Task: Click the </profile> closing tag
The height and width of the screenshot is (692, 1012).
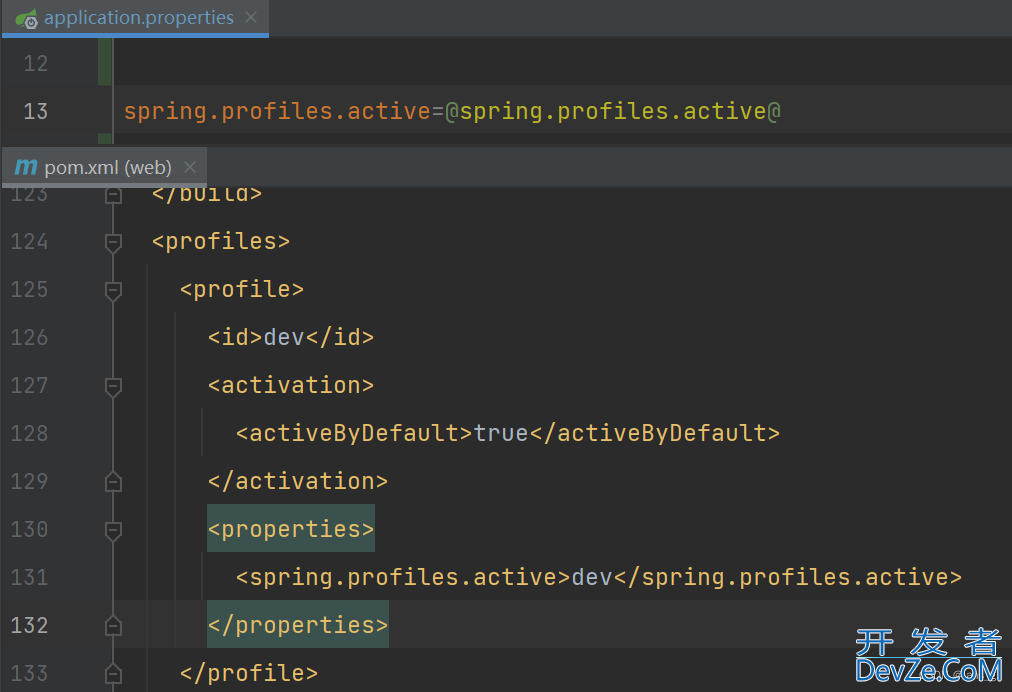Action: [248, 673]
